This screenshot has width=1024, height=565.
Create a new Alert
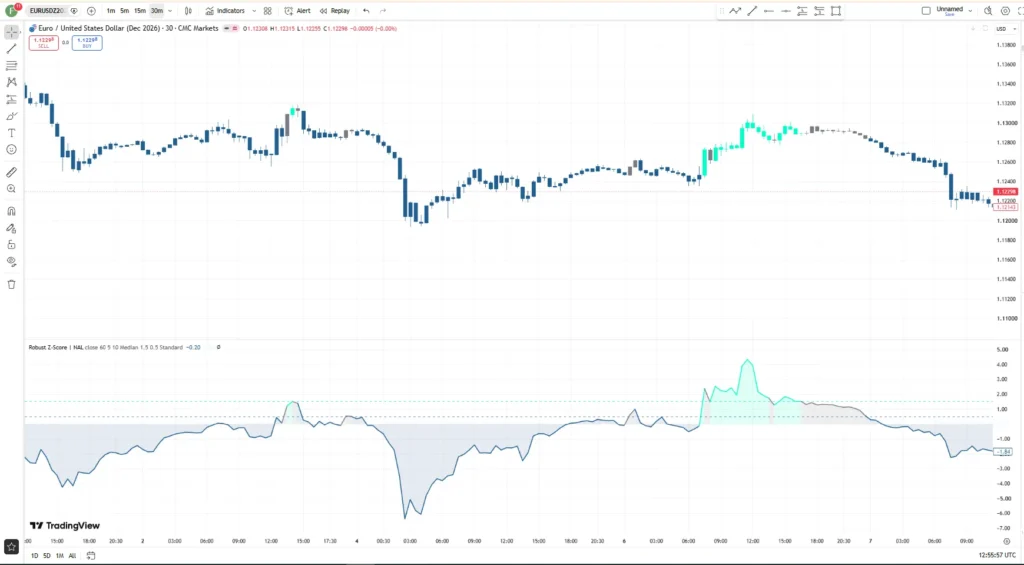pyautogui.click(x=298, y=10)
